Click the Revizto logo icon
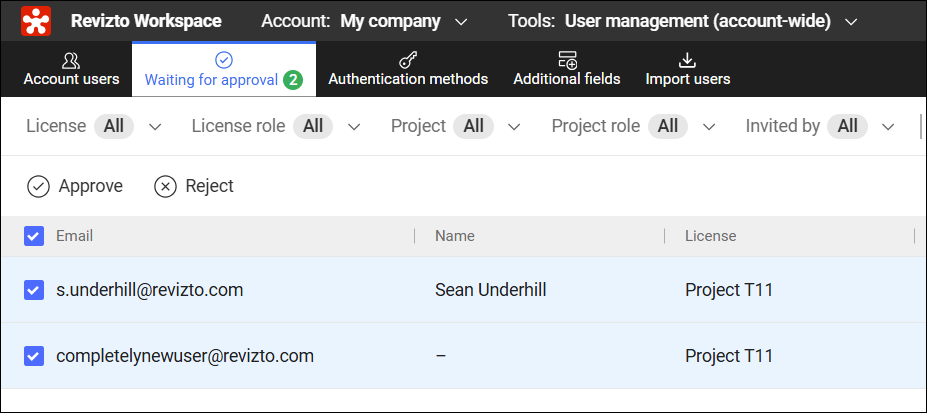 36,21
